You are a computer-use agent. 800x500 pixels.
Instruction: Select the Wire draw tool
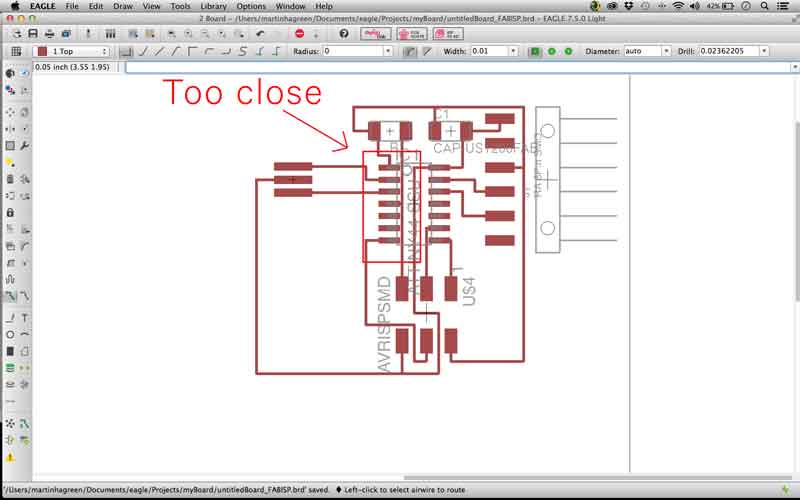coord(10,318)
